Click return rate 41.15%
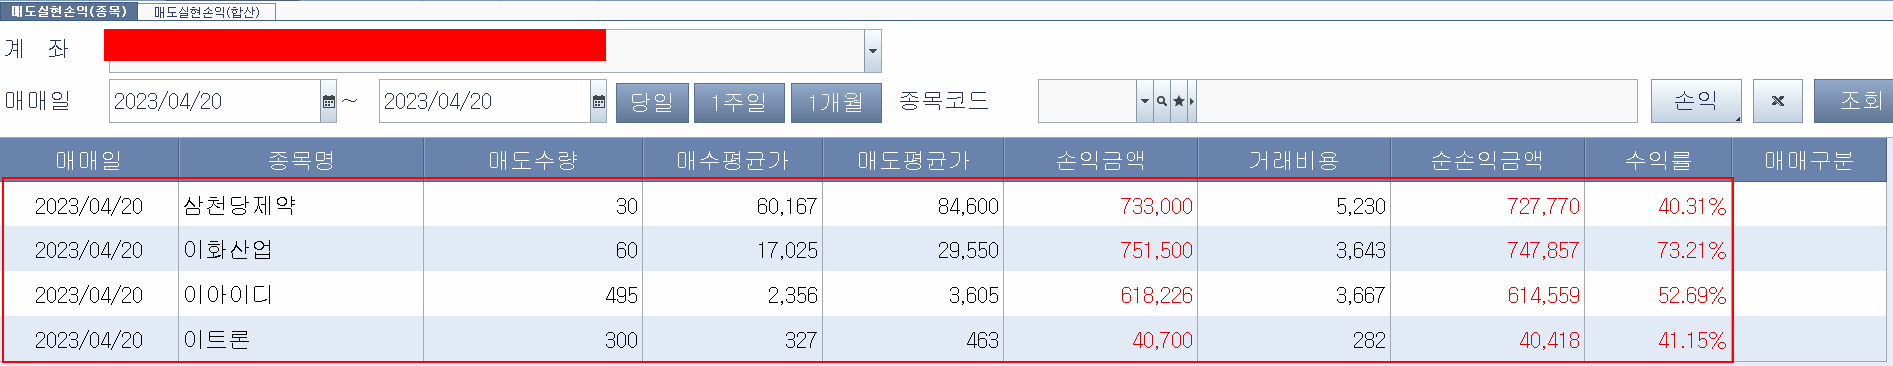Screen dimensions: 1893x366 point(1692,341)
